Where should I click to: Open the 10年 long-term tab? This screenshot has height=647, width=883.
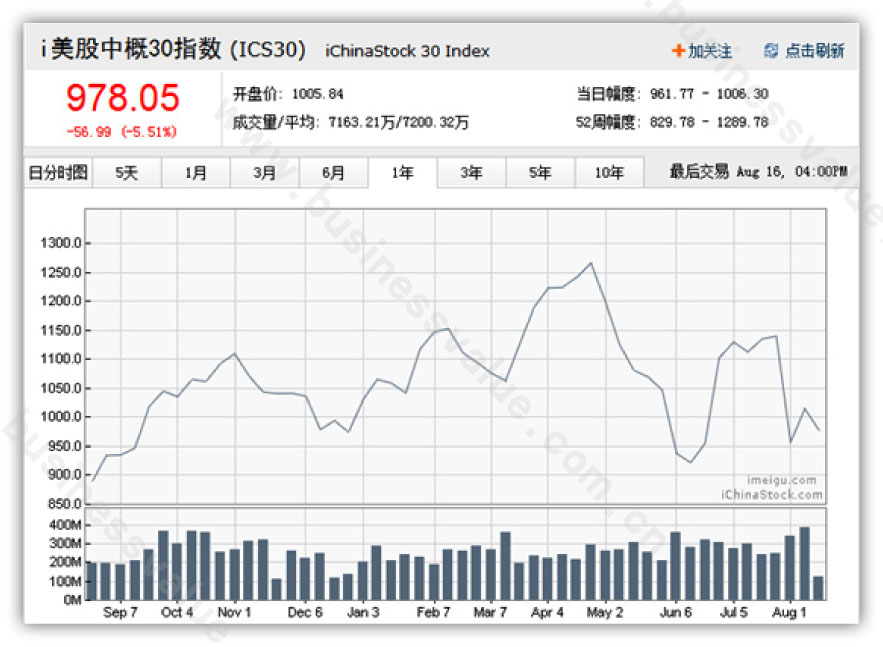click(609, 173)
